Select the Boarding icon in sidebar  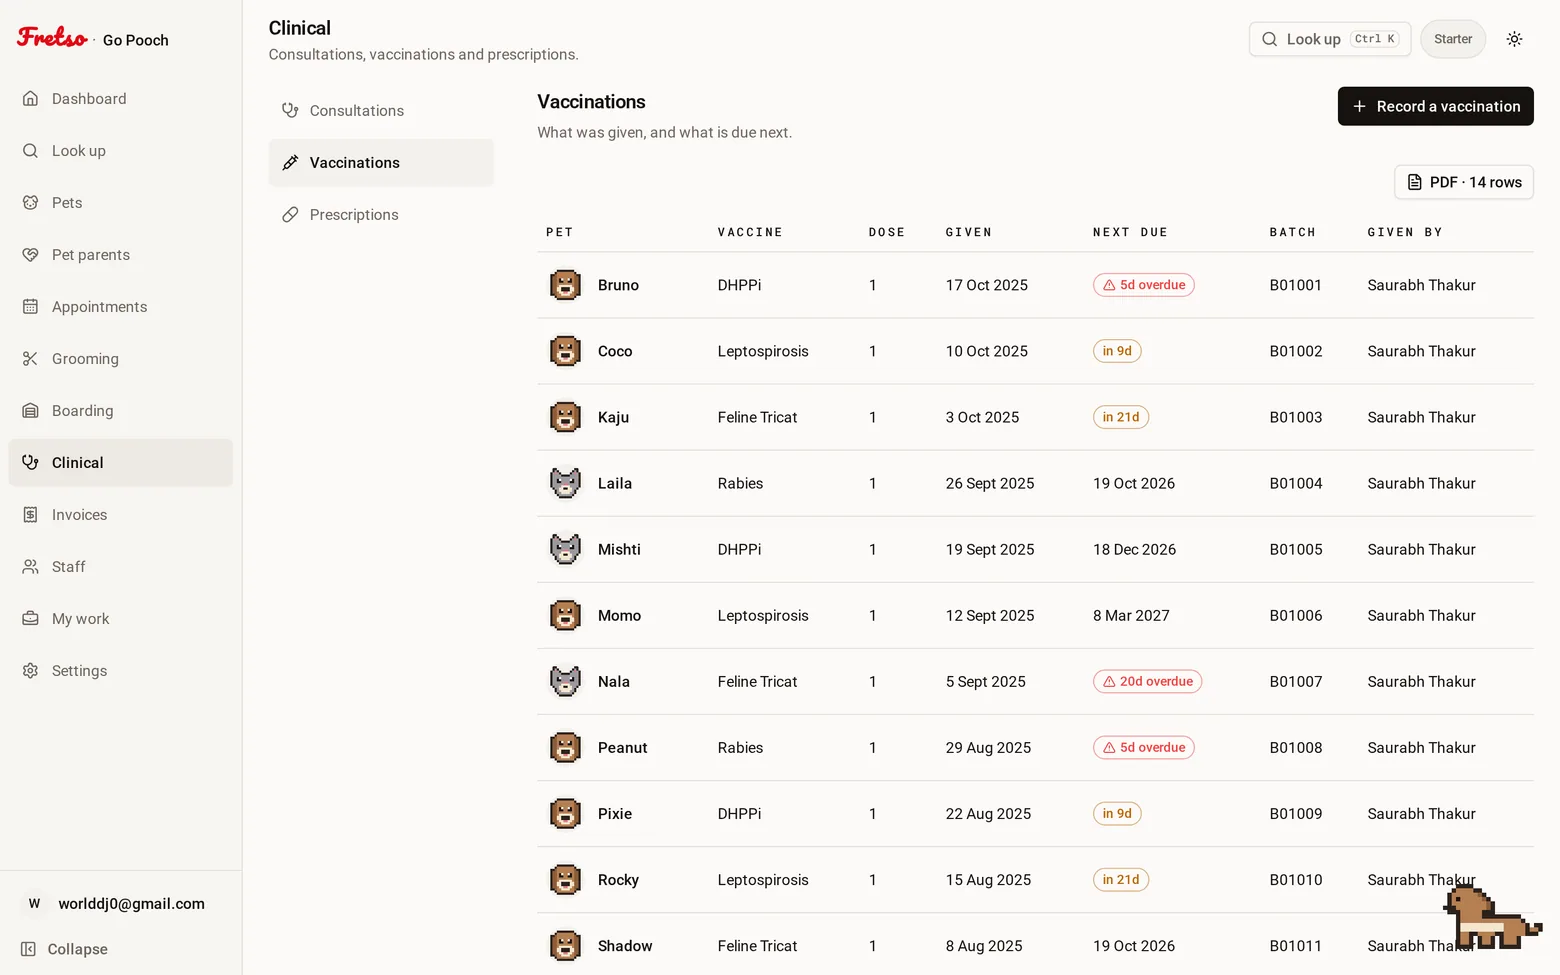click(x=31, y=410)
